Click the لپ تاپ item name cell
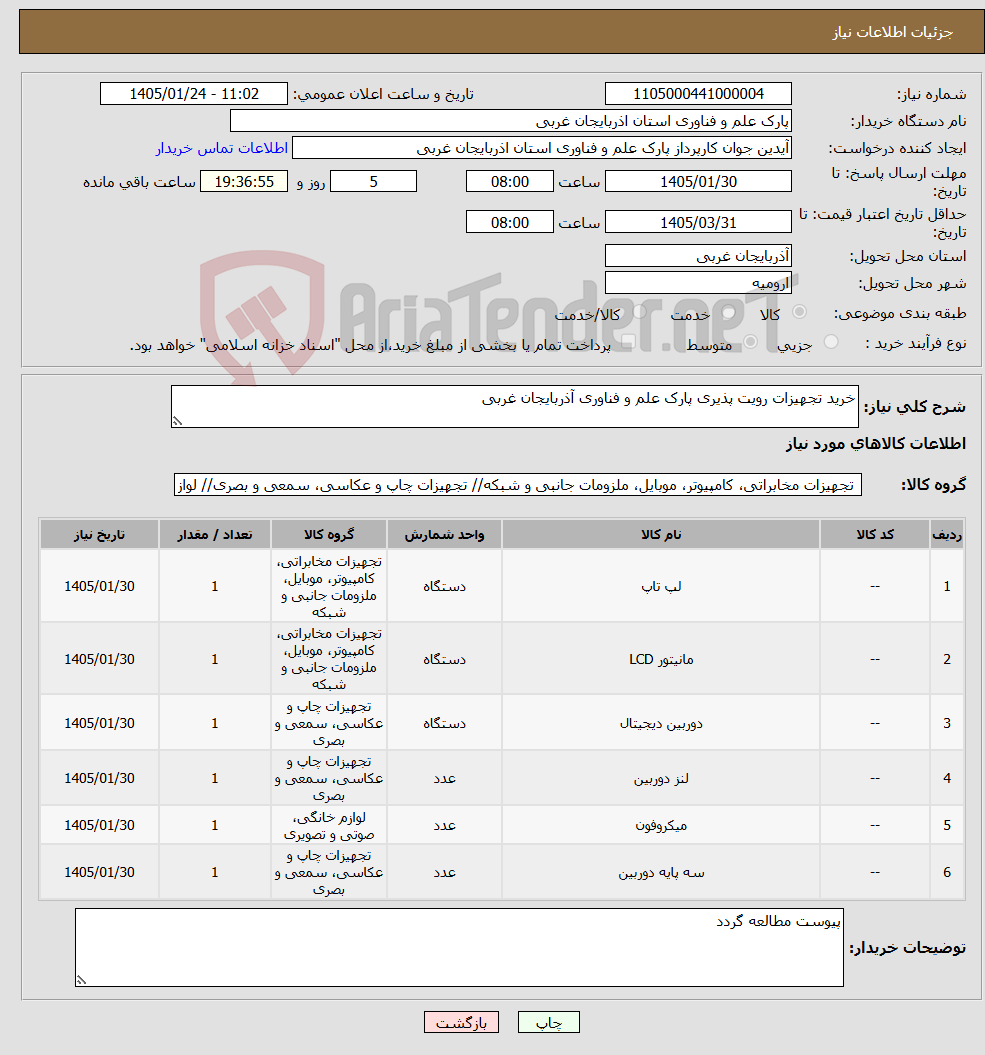The height and width of the screenshot is (1055, 985). [661, 586]
